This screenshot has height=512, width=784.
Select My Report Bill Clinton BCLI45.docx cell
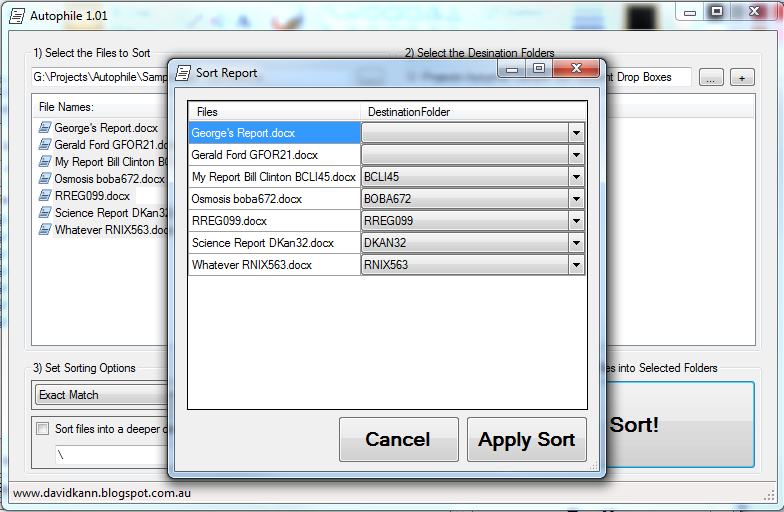click(274, 177)
